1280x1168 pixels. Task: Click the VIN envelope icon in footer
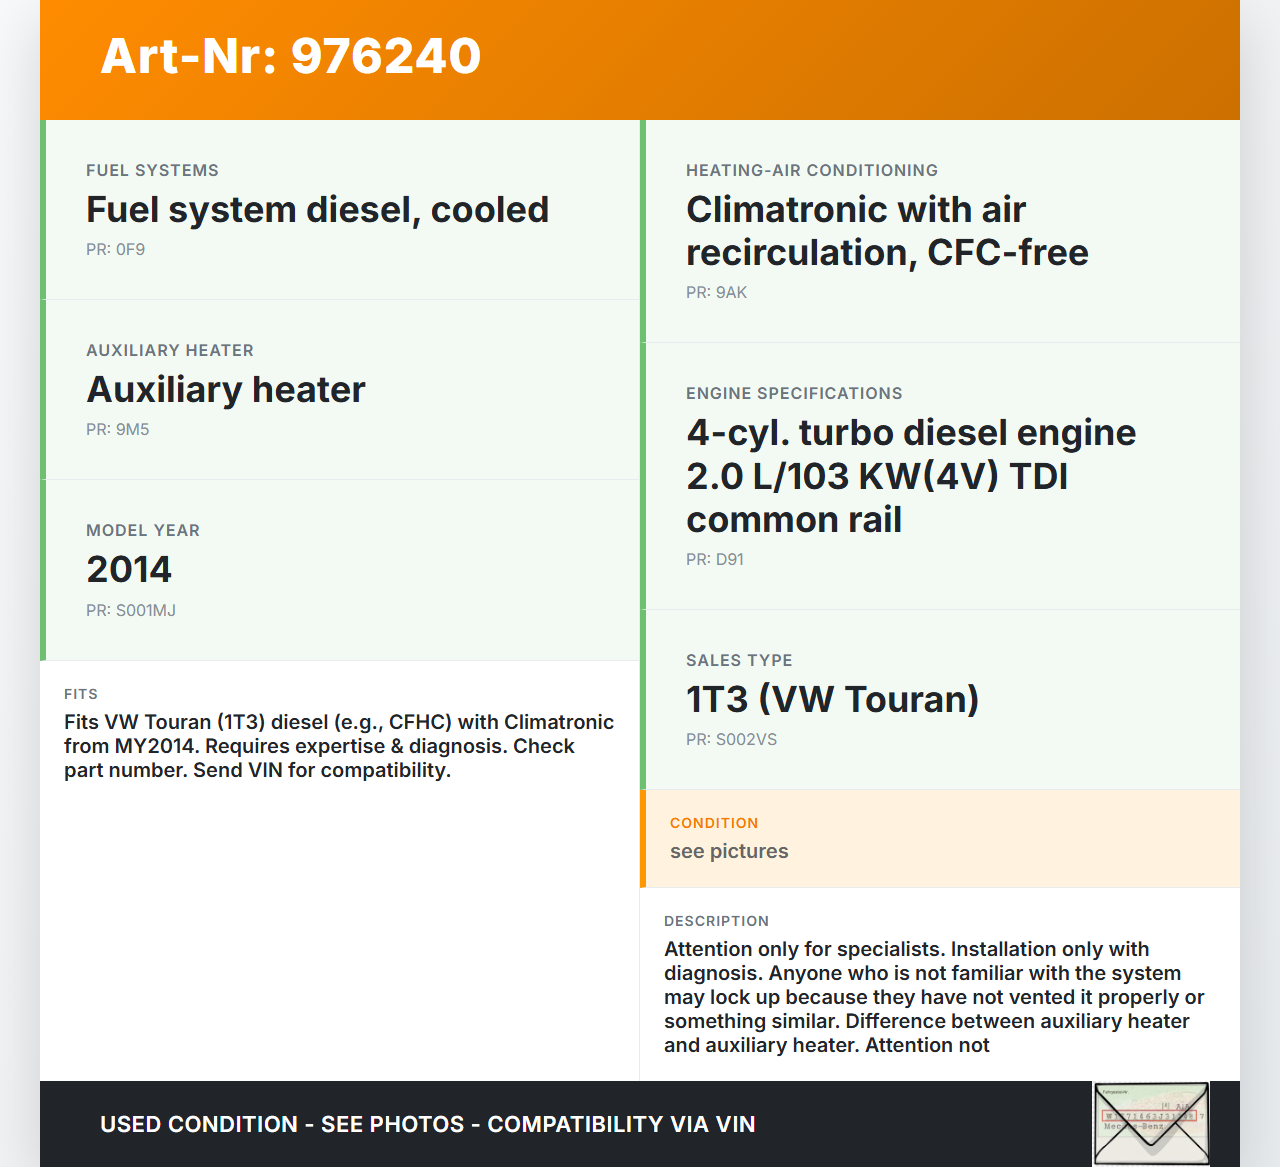point(1151,1124)
